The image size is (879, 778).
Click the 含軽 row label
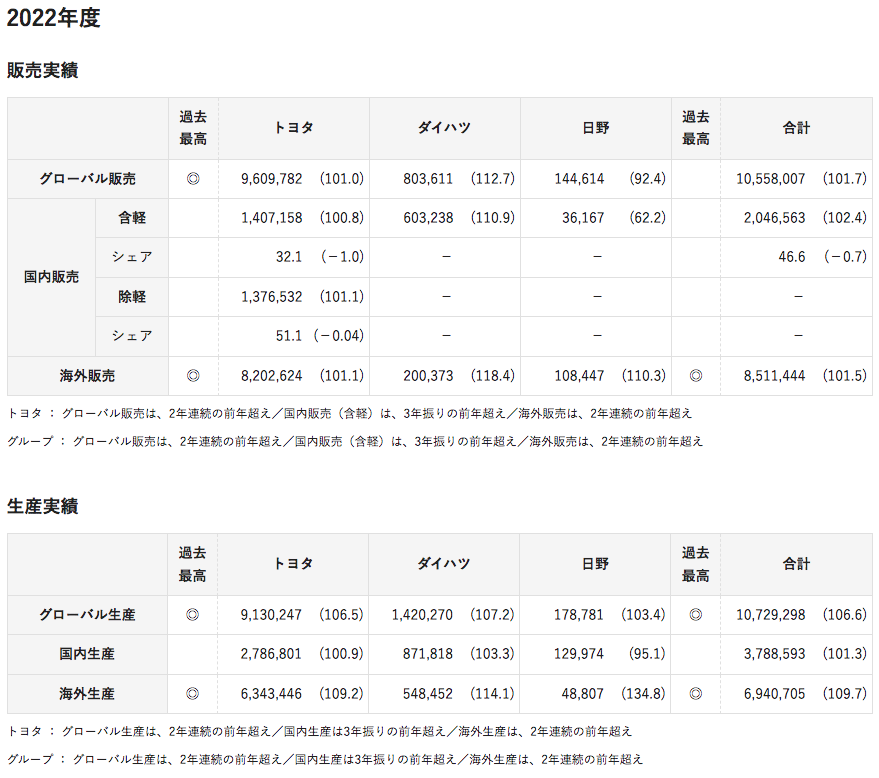click(x=132, y=218)
